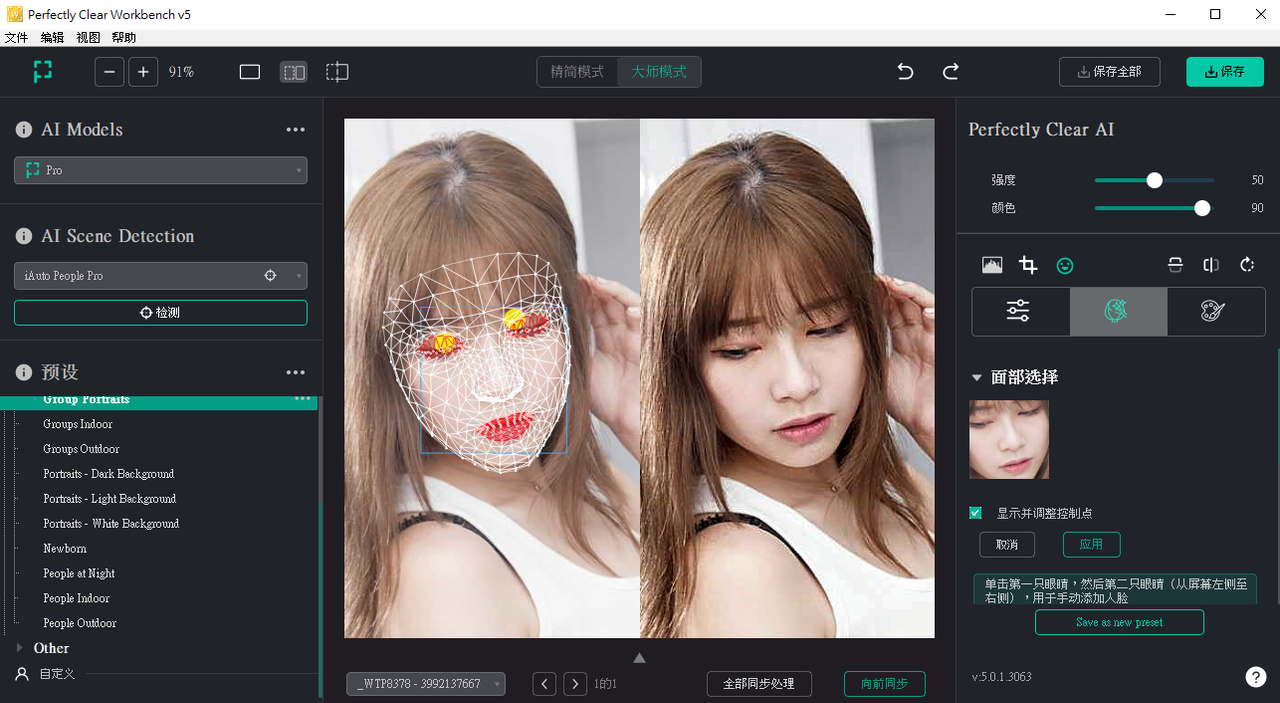The image size is (1280, 703).
Task: Open the face smiley tool icon
Action: click(1065, 265)
